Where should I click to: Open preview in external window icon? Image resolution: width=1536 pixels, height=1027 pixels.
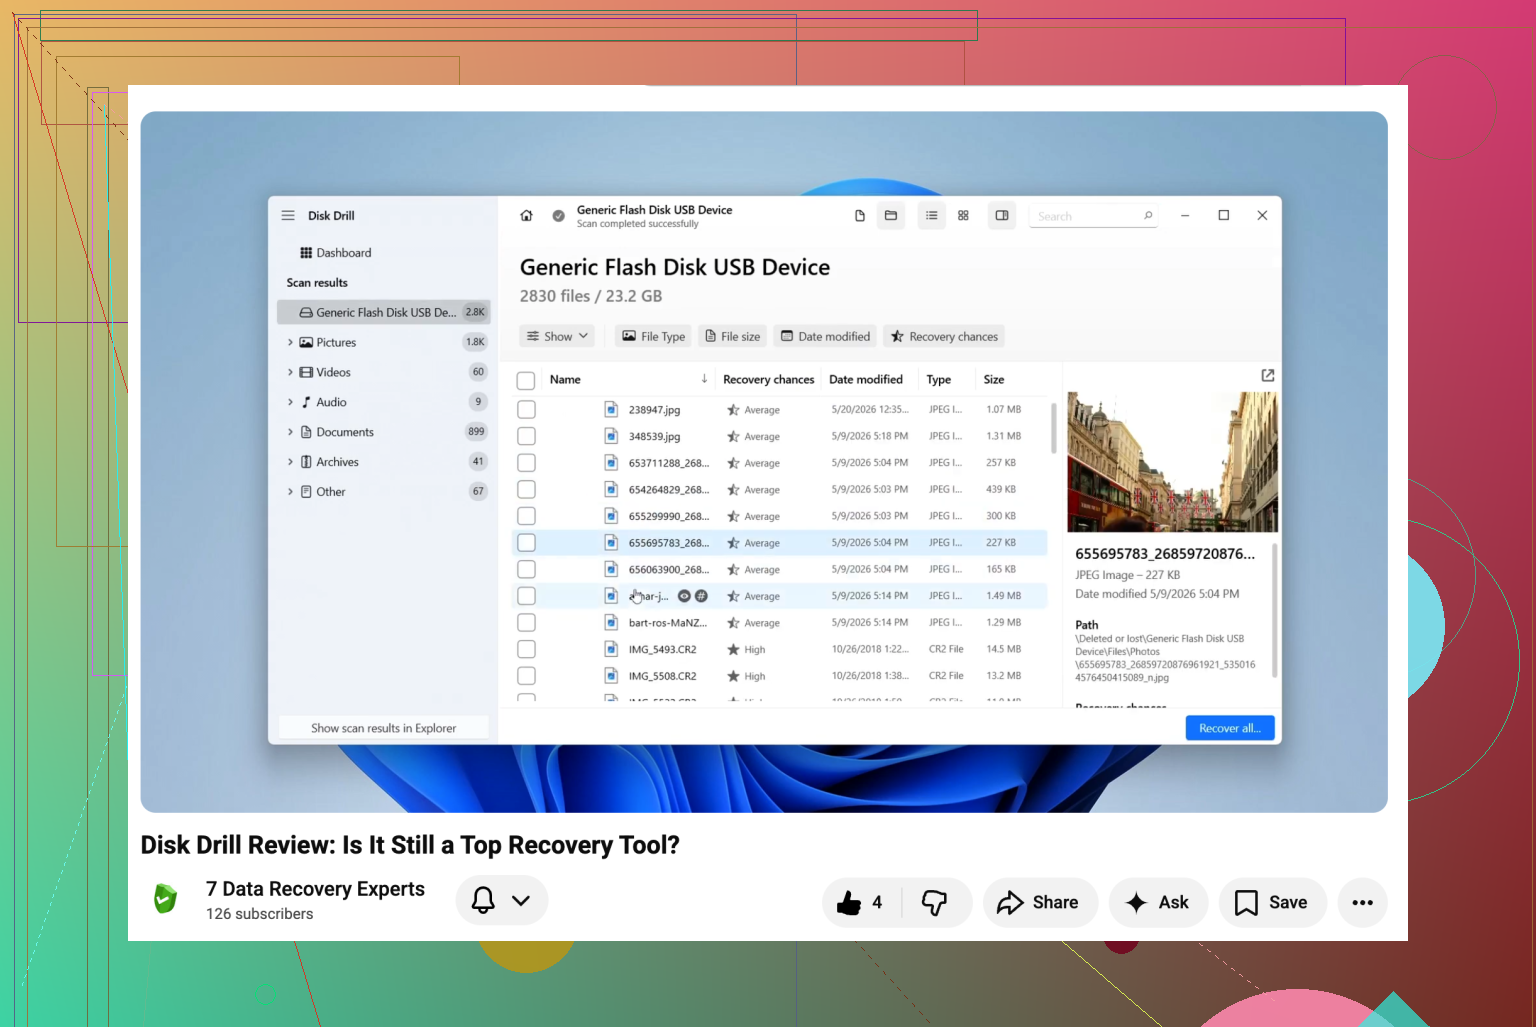tap(1268, 375)
